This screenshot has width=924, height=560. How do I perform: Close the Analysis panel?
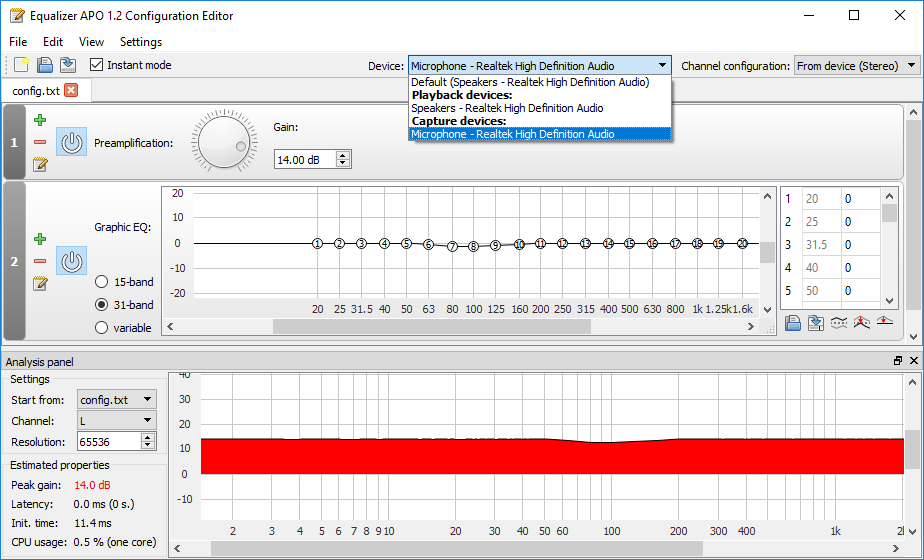(x=914, y=361)
